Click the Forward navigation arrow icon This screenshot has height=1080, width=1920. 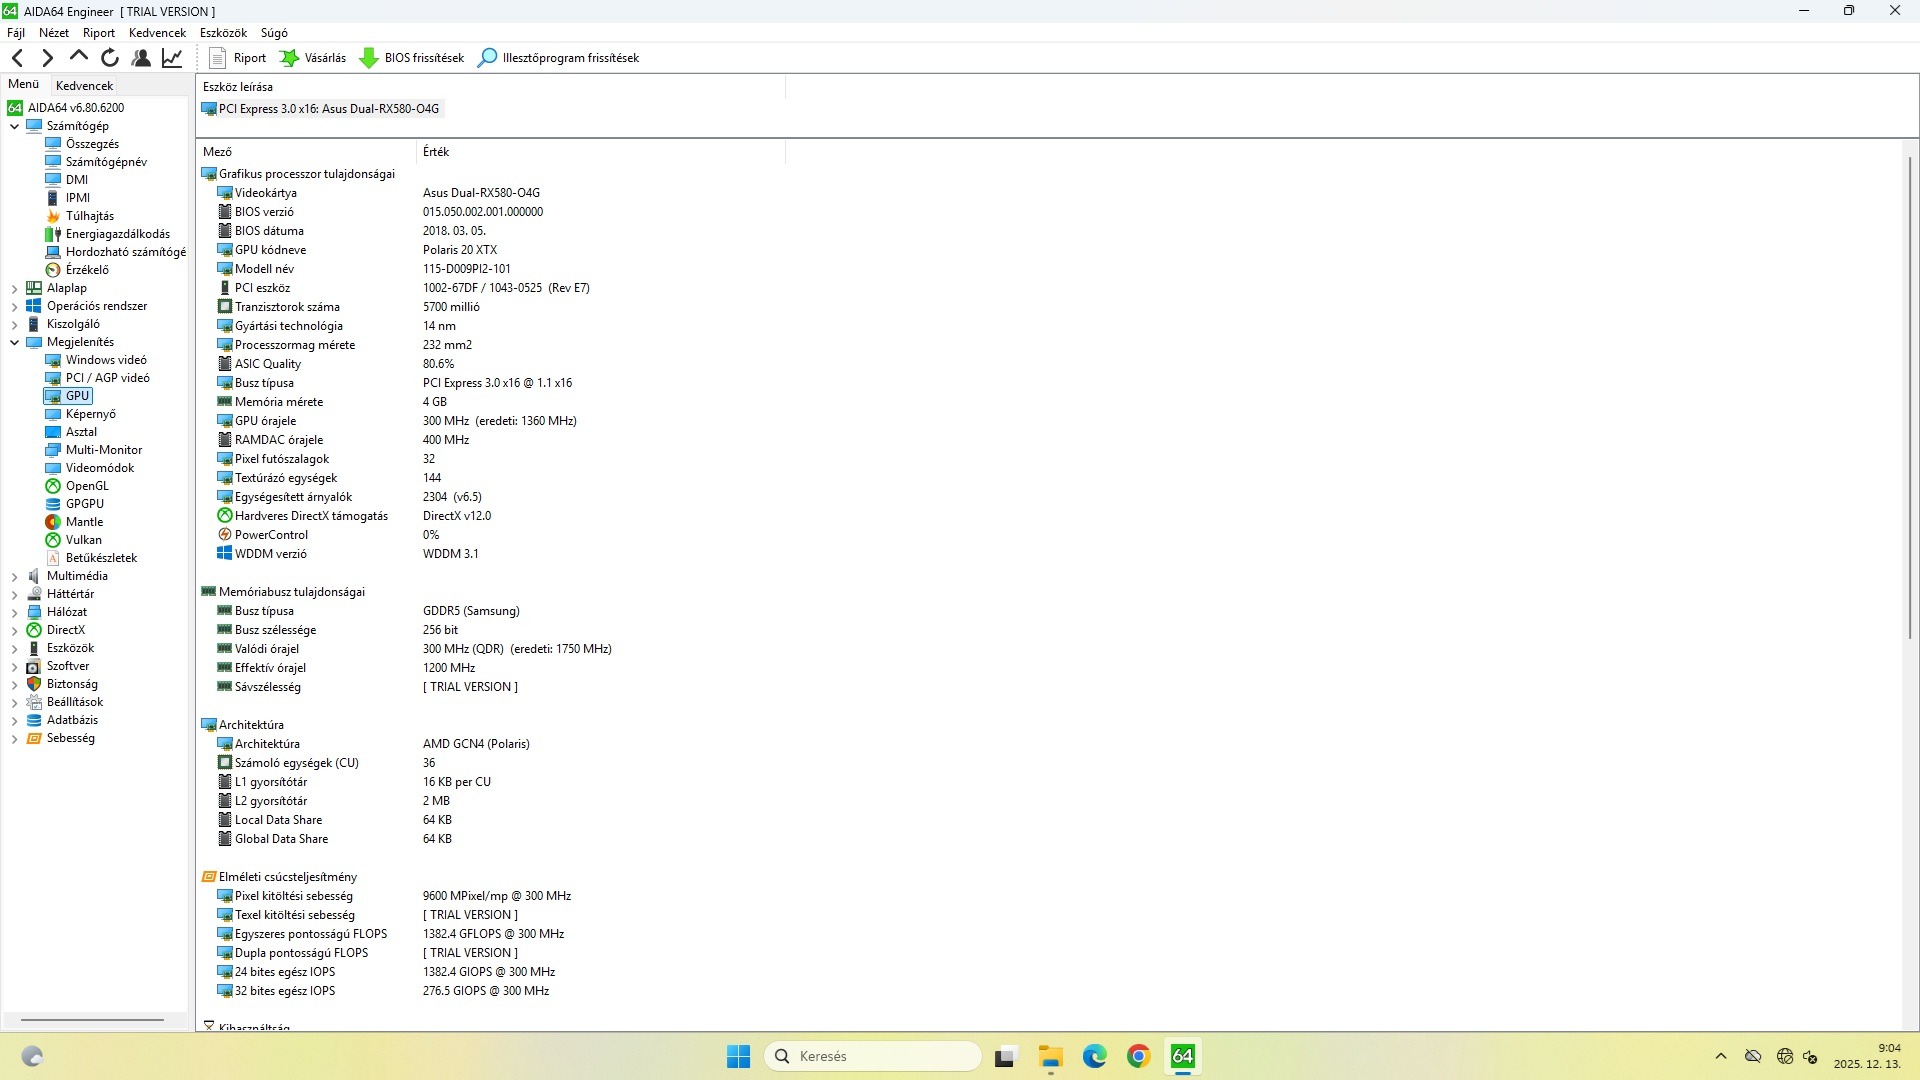tap(47, 58)
